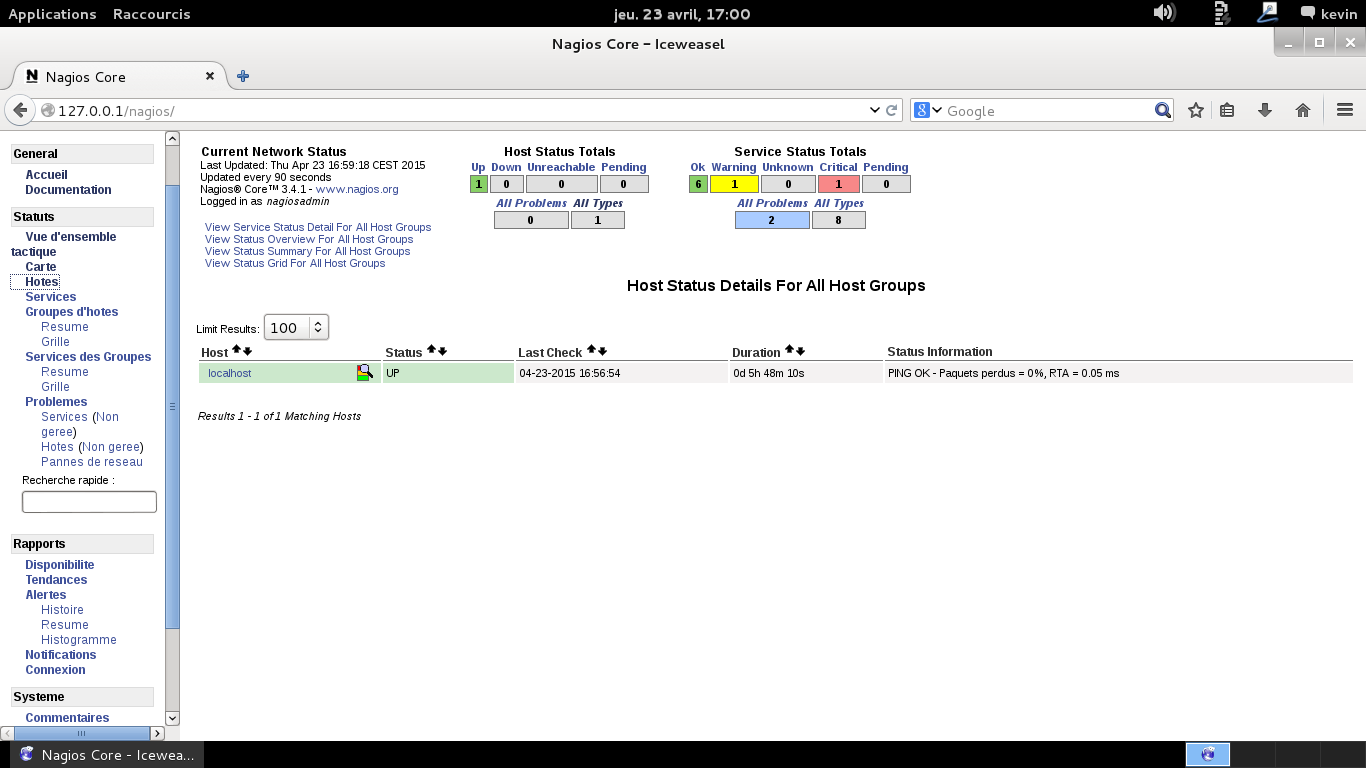
Task: Bookmark this page with the star icon
Action: coord(1195,110)
